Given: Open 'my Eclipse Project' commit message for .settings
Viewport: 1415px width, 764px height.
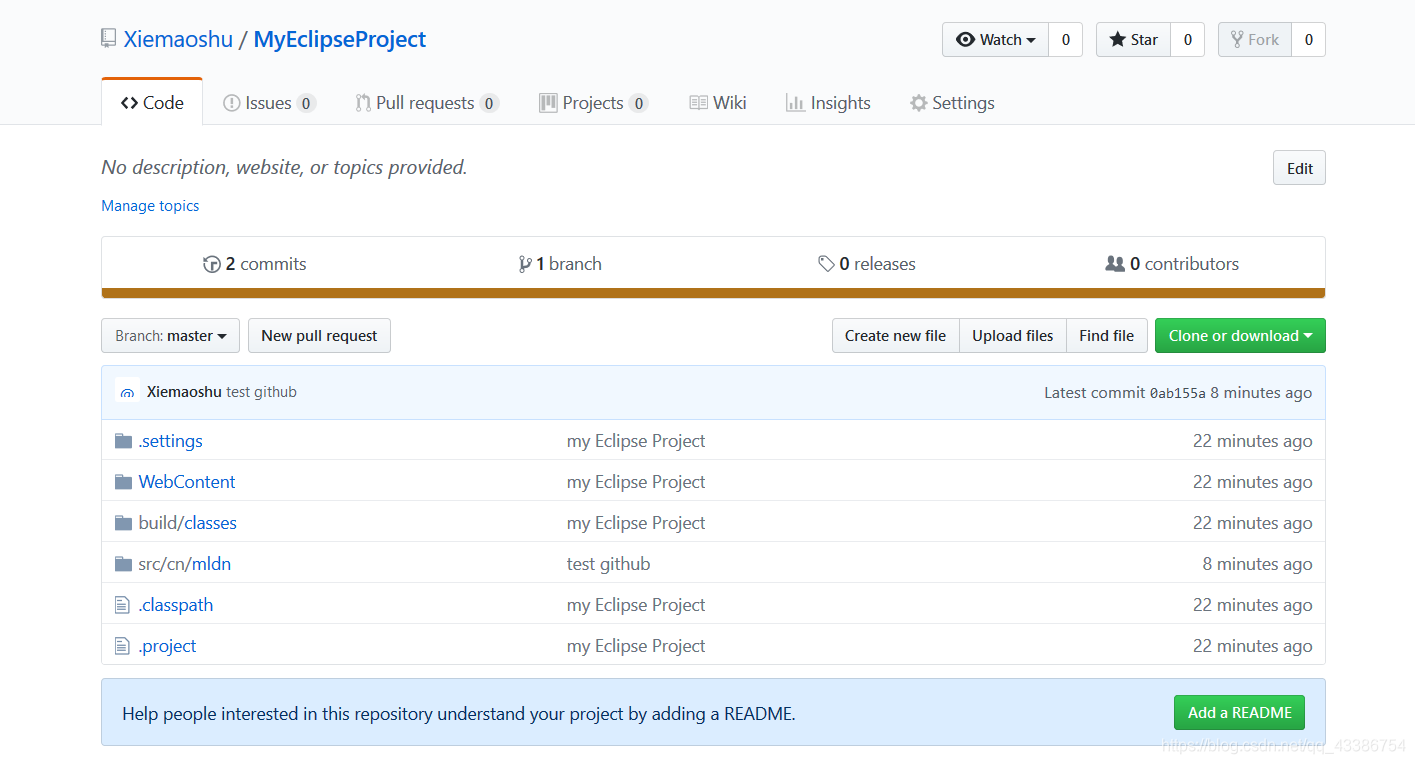Looking at the screenshot, I should [636, 441].
